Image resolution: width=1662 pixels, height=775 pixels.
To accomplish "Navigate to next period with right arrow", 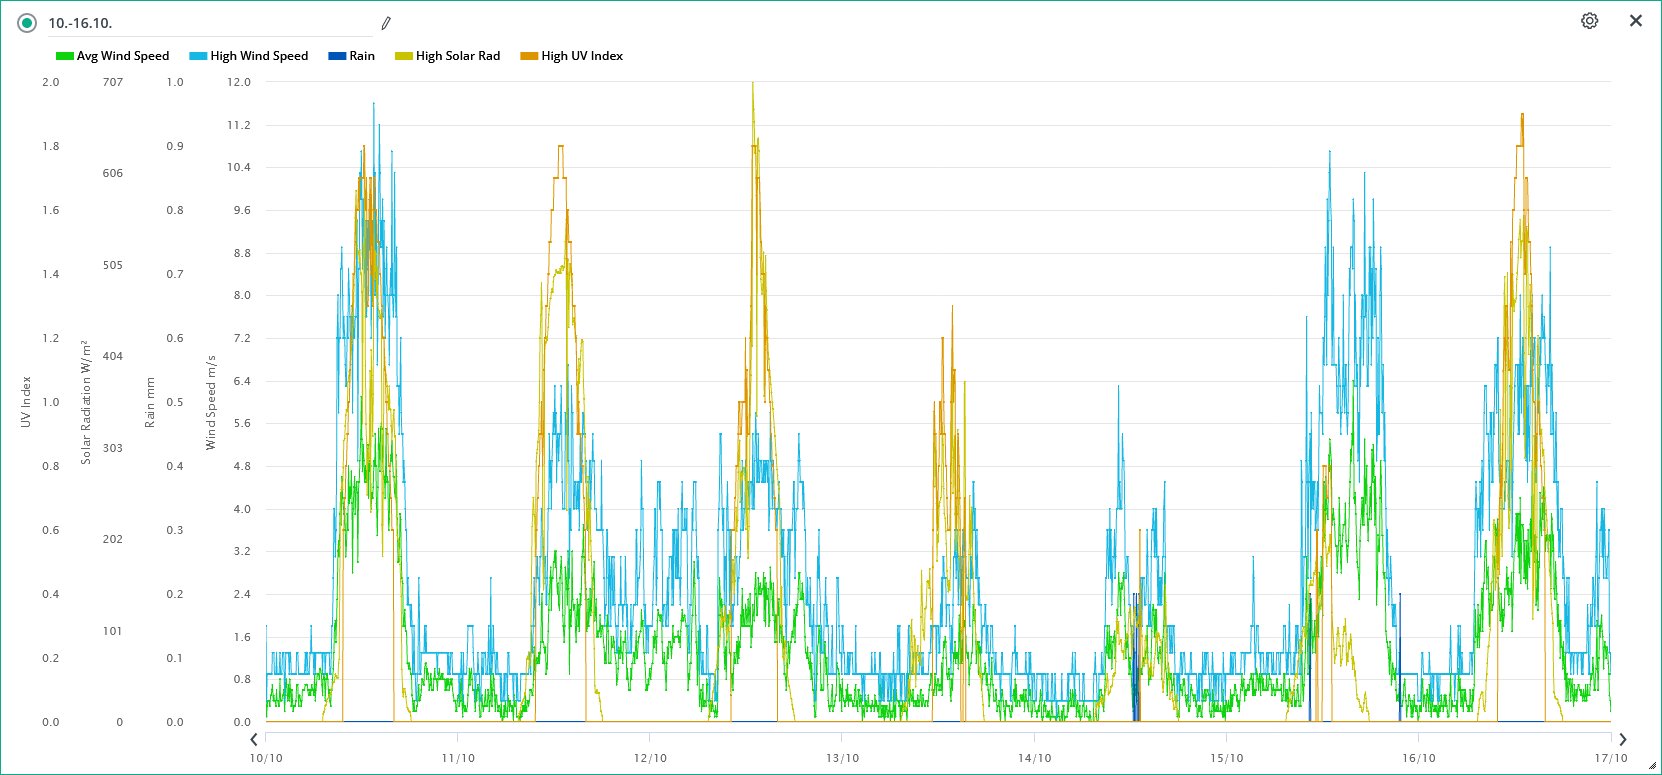I will click(1622, 739).
